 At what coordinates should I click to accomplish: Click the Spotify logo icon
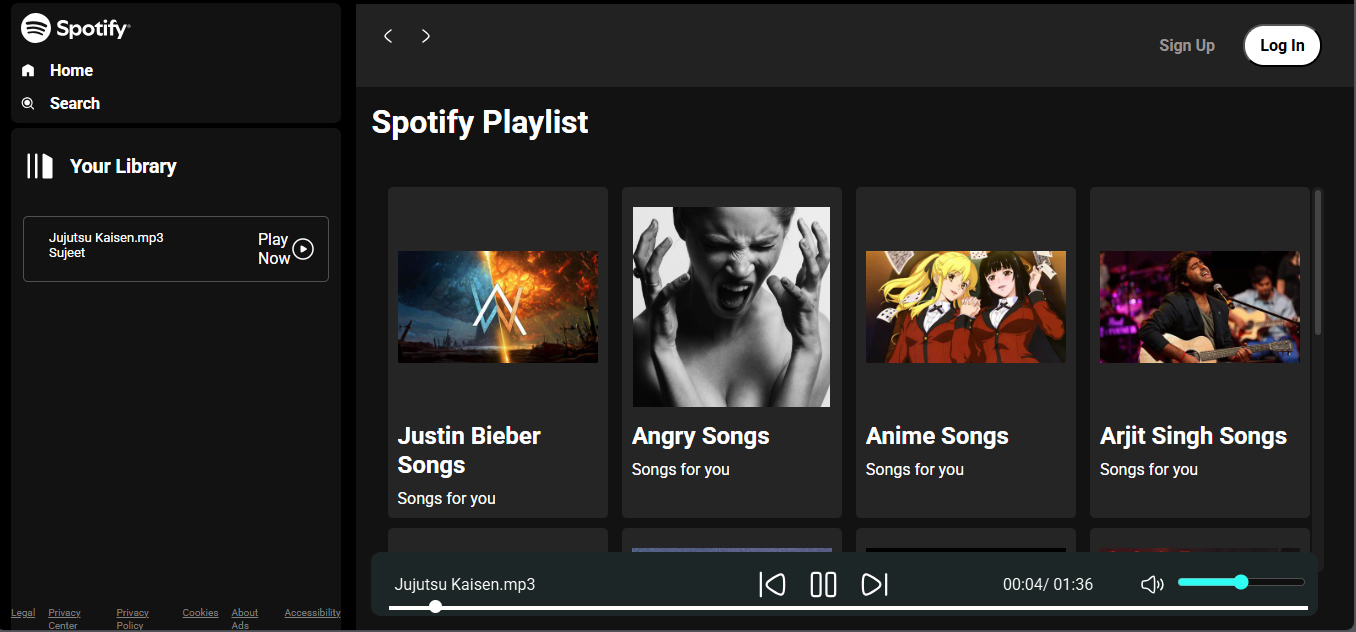point(36,28)
